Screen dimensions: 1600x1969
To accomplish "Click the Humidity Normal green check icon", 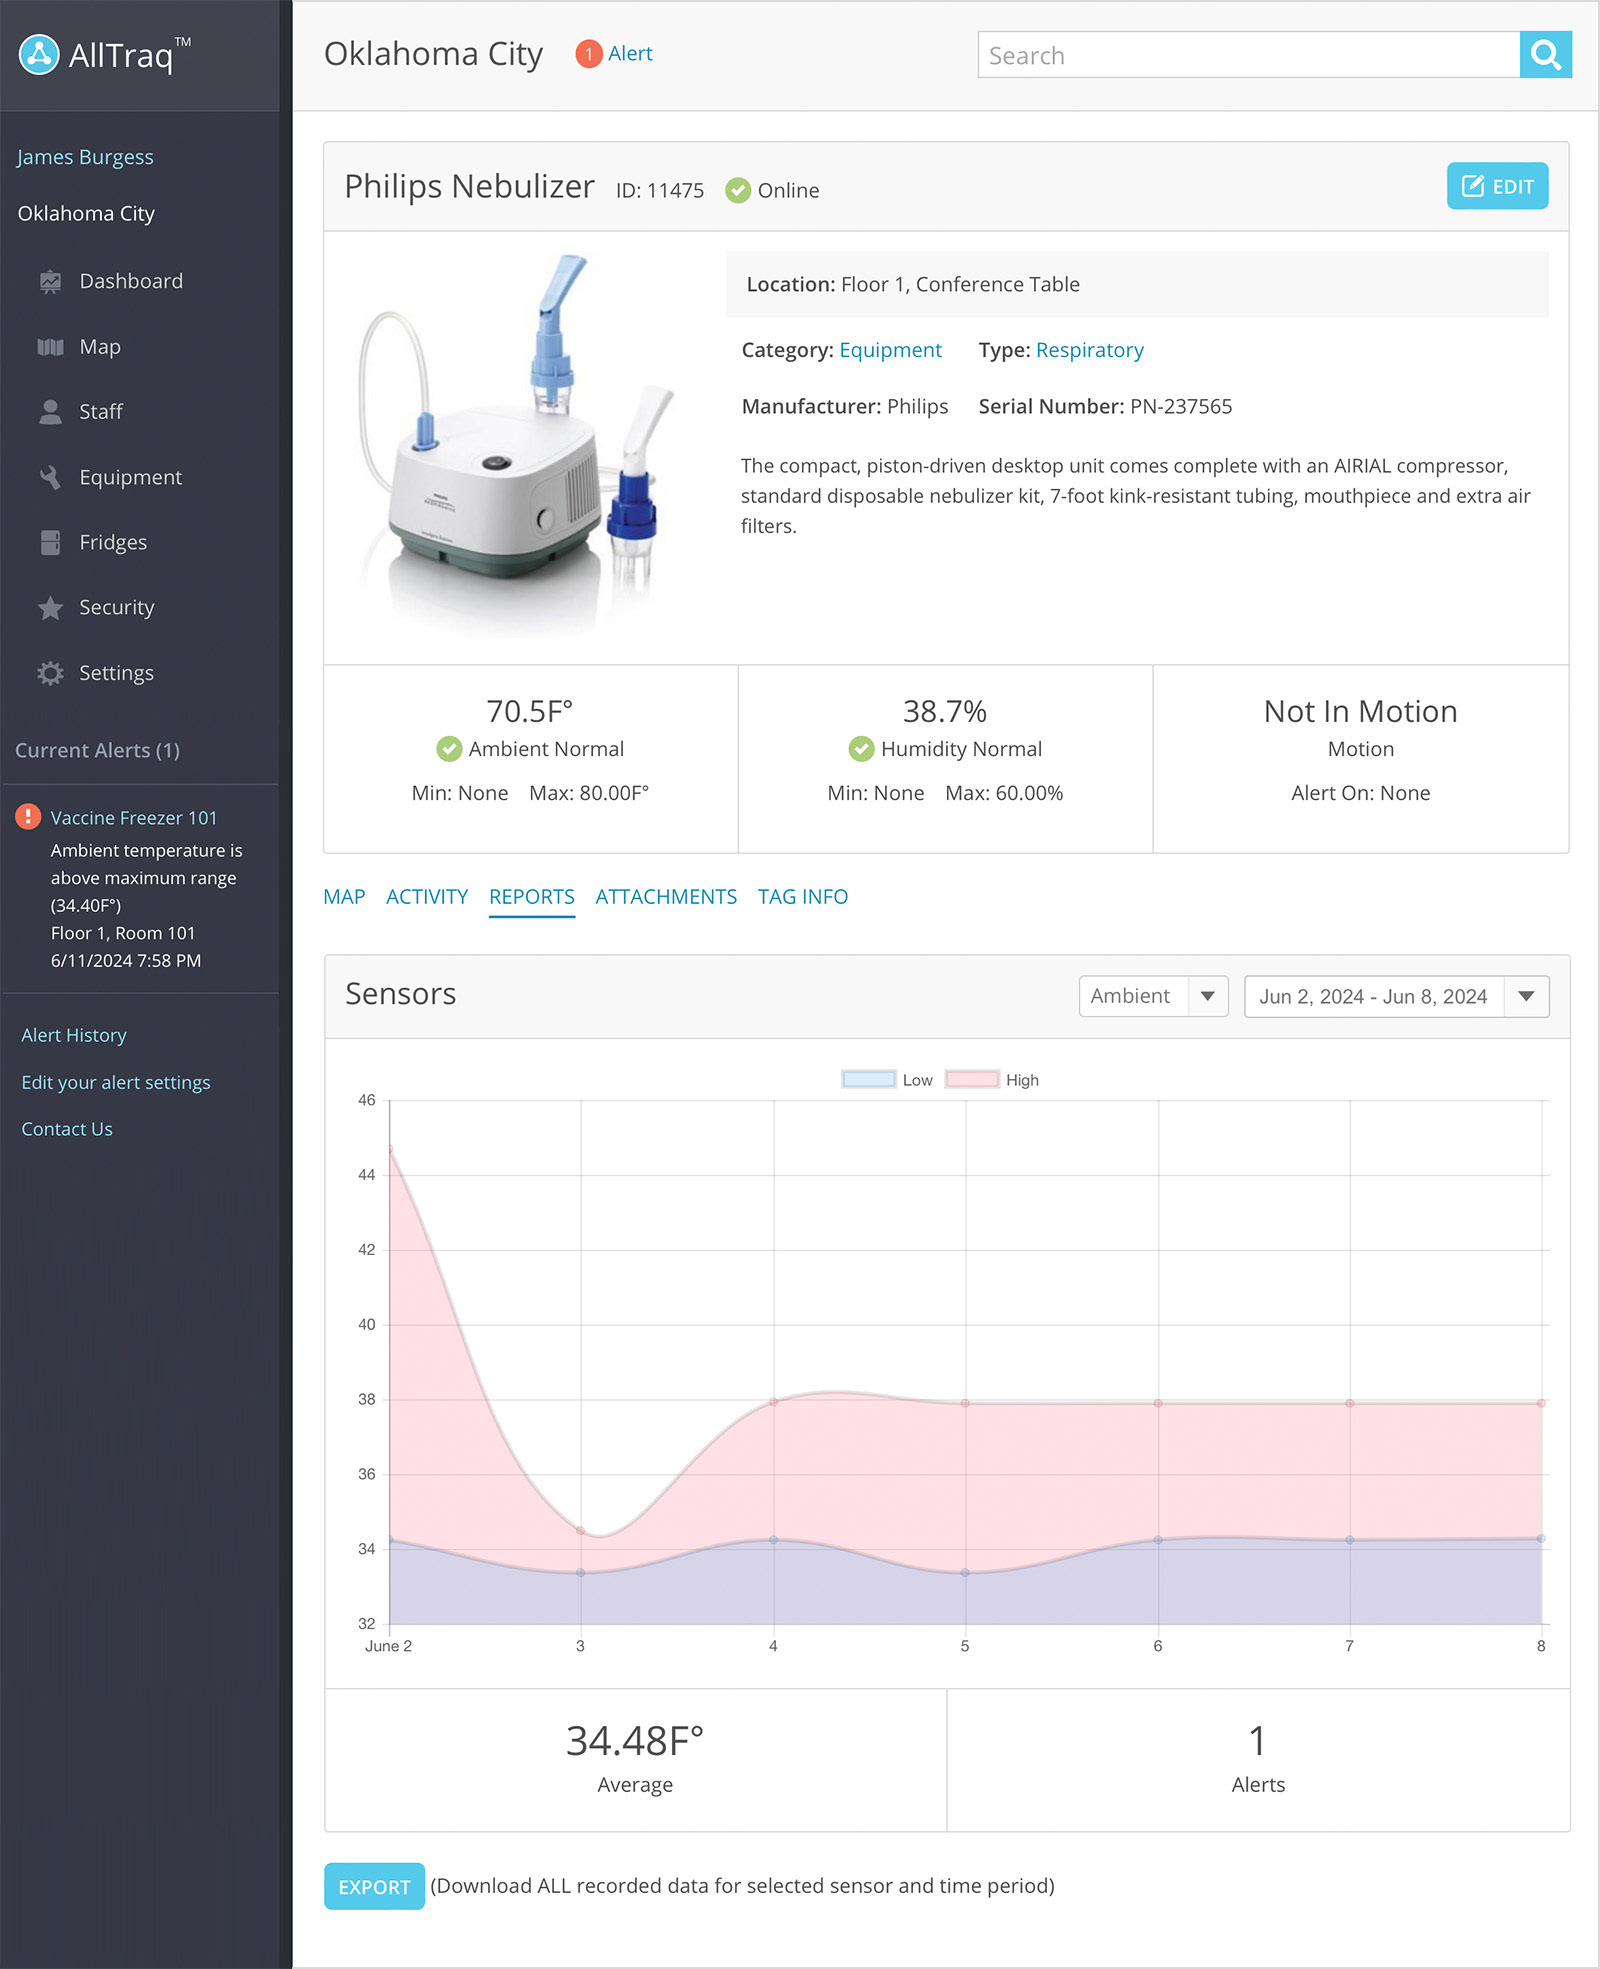I will click(861, 749).
